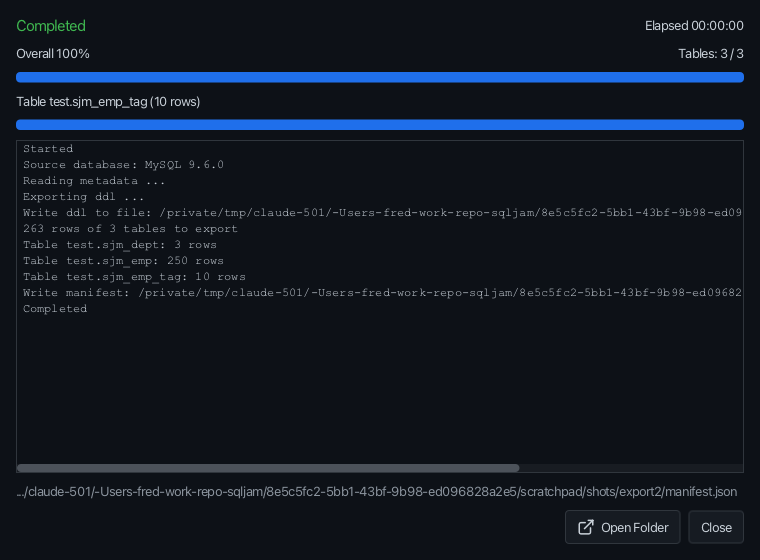The height and width of the screenshot is (560, 760).
Task: Close the export progress dialog
Action: (716, 527)
